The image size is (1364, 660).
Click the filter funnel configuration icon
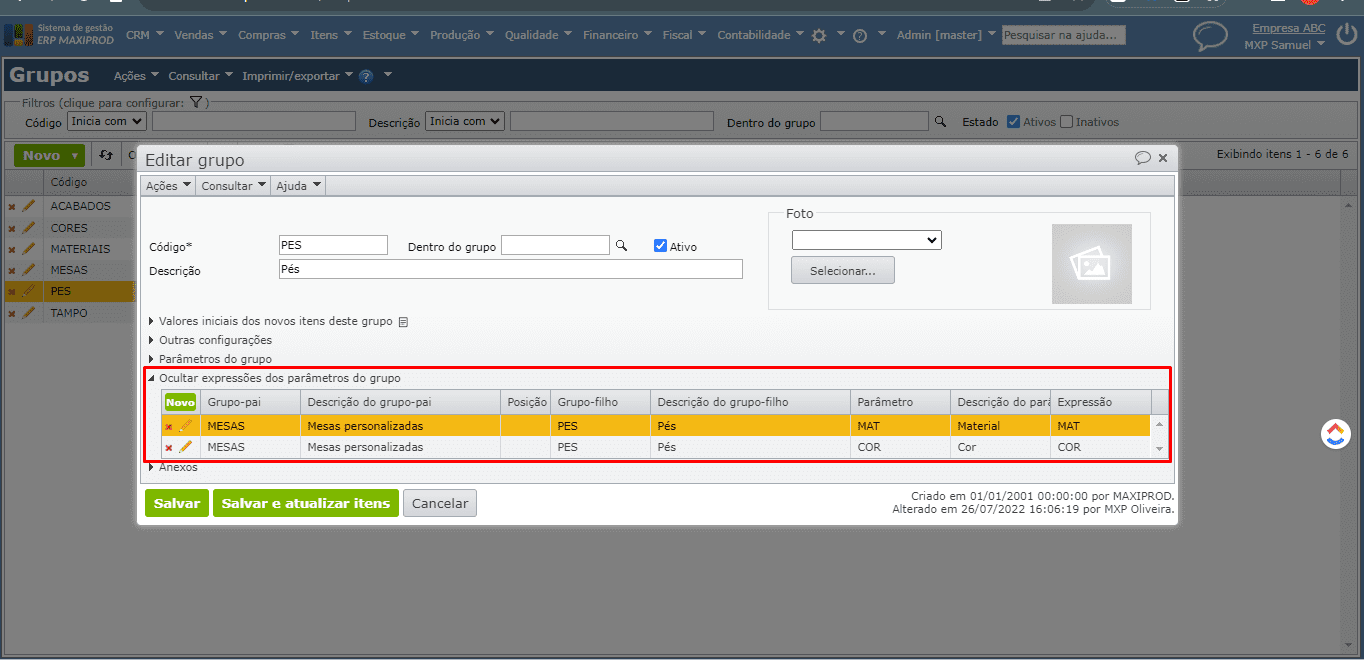click(196, 102)
